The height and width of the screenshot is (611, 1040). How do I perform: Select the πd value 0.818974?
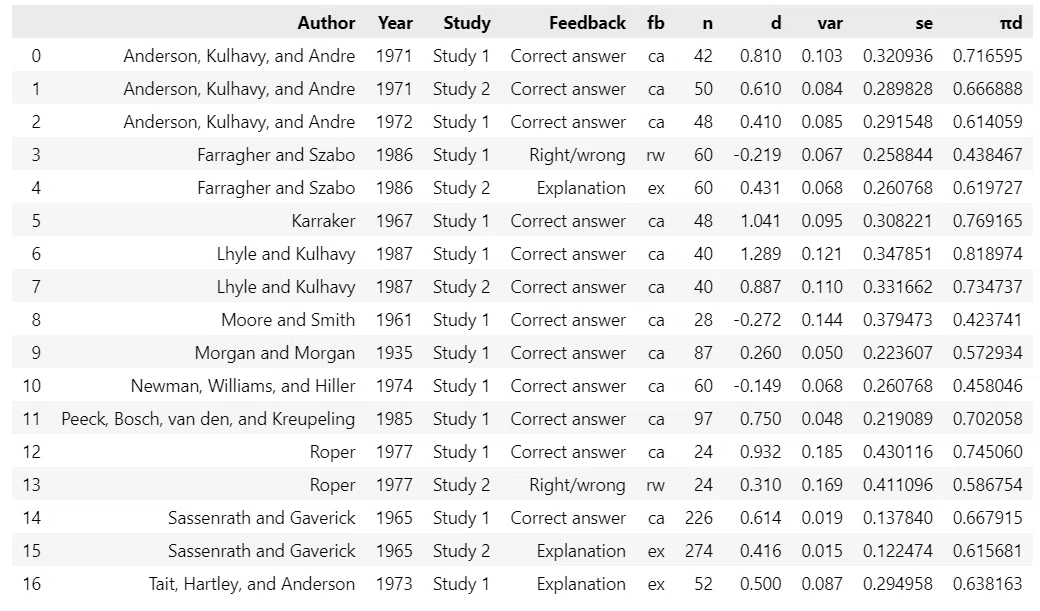pos(988,254)
